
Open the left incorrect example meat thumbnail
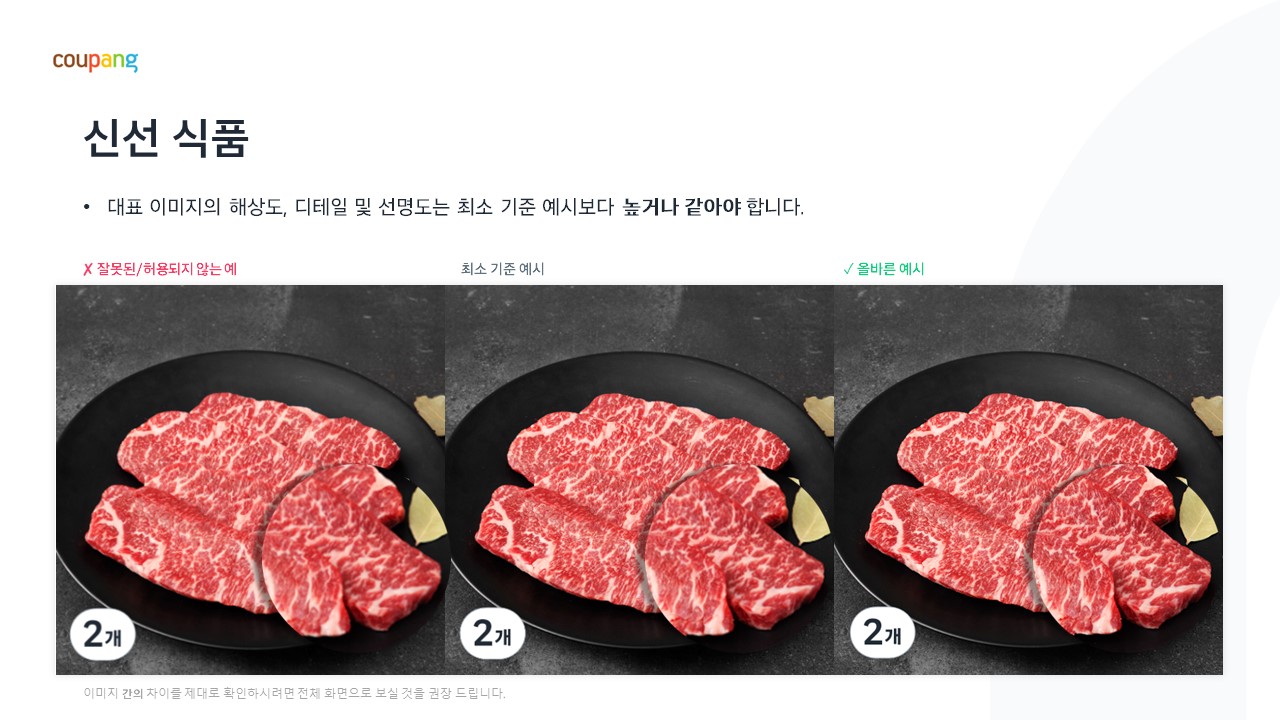(250, 480)
